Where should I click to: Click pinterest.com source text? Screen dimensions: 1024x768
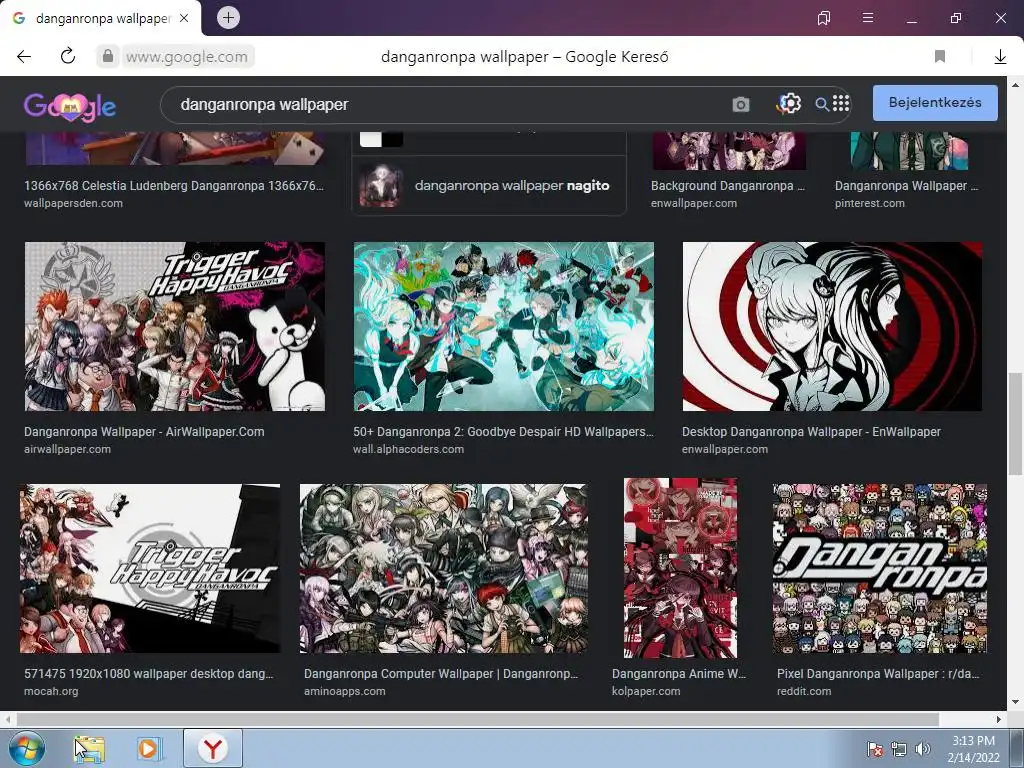click(x=869, y=203)
